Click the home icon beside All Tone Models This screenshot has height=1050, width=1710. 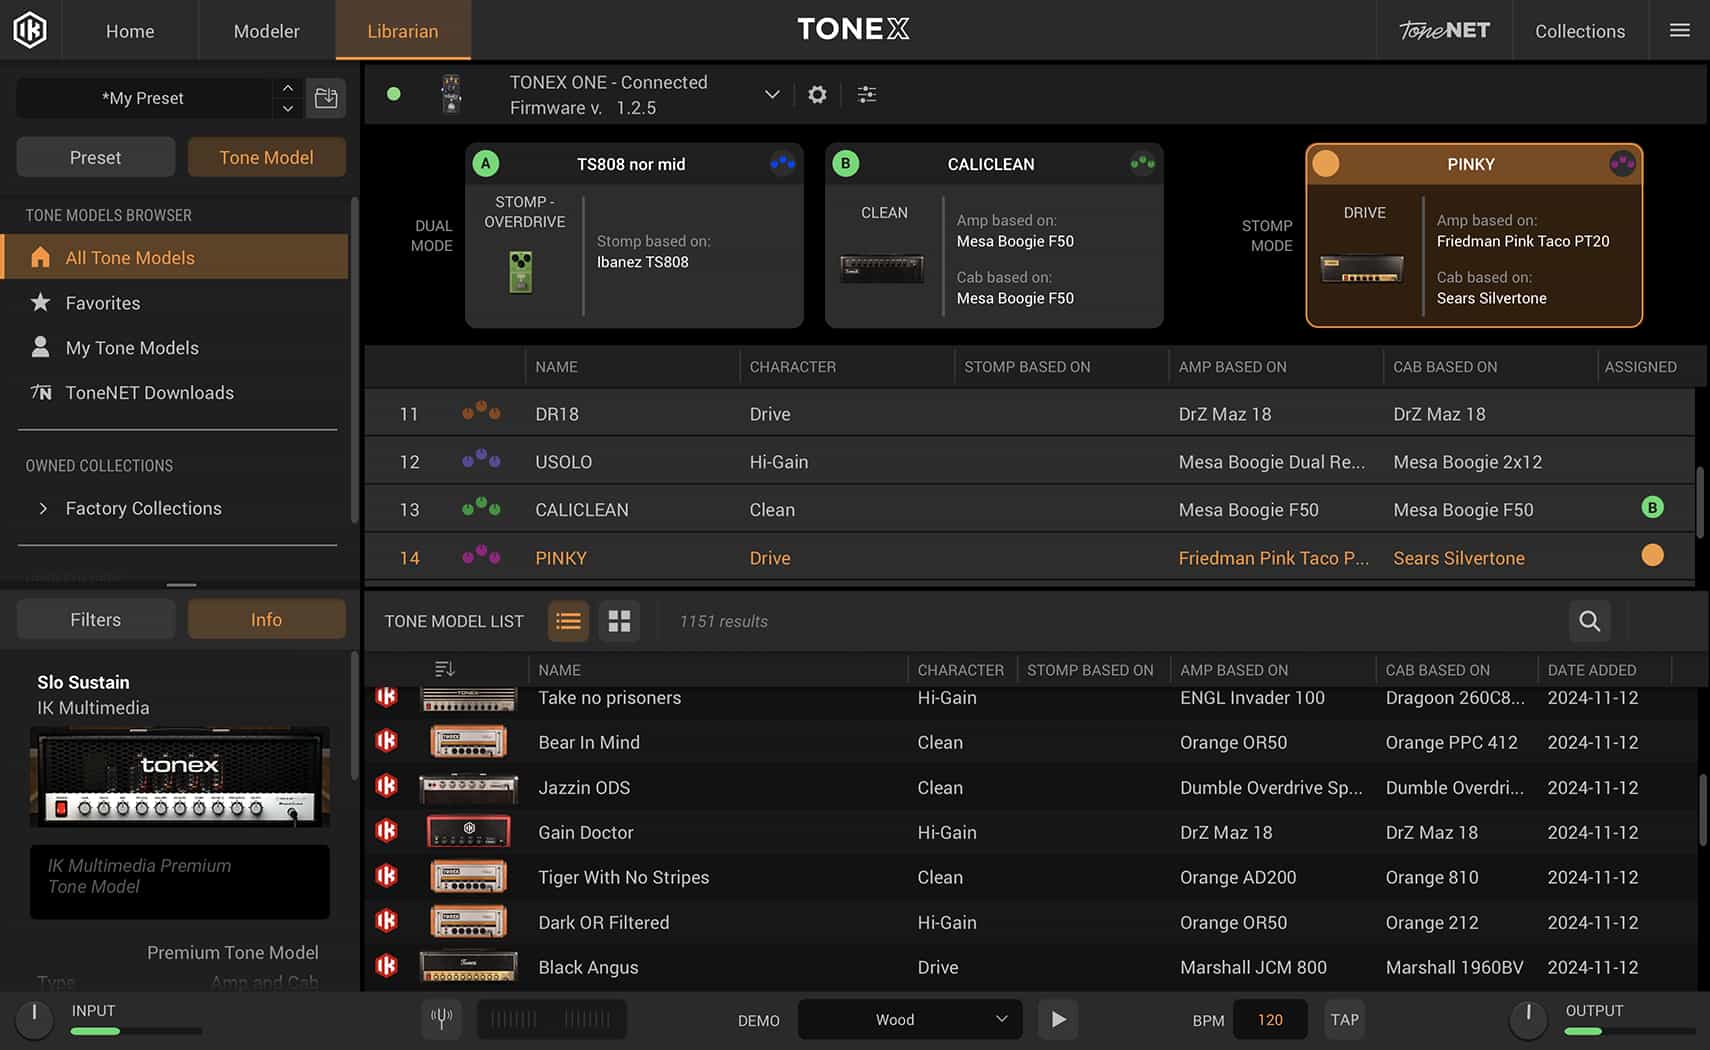click(x=40, y=257)
